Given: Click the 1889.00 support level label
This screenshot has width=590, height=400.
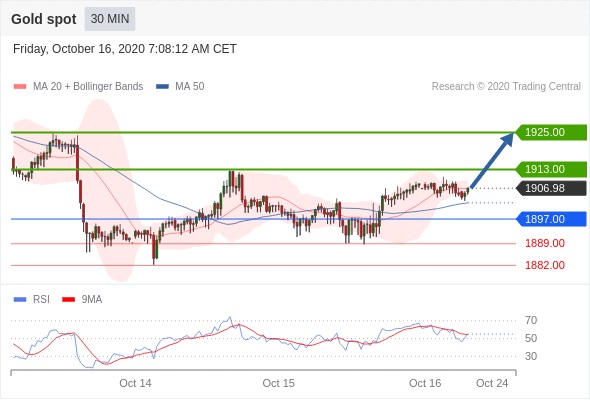Looking at the screenshot, I should tap(545, 243).
